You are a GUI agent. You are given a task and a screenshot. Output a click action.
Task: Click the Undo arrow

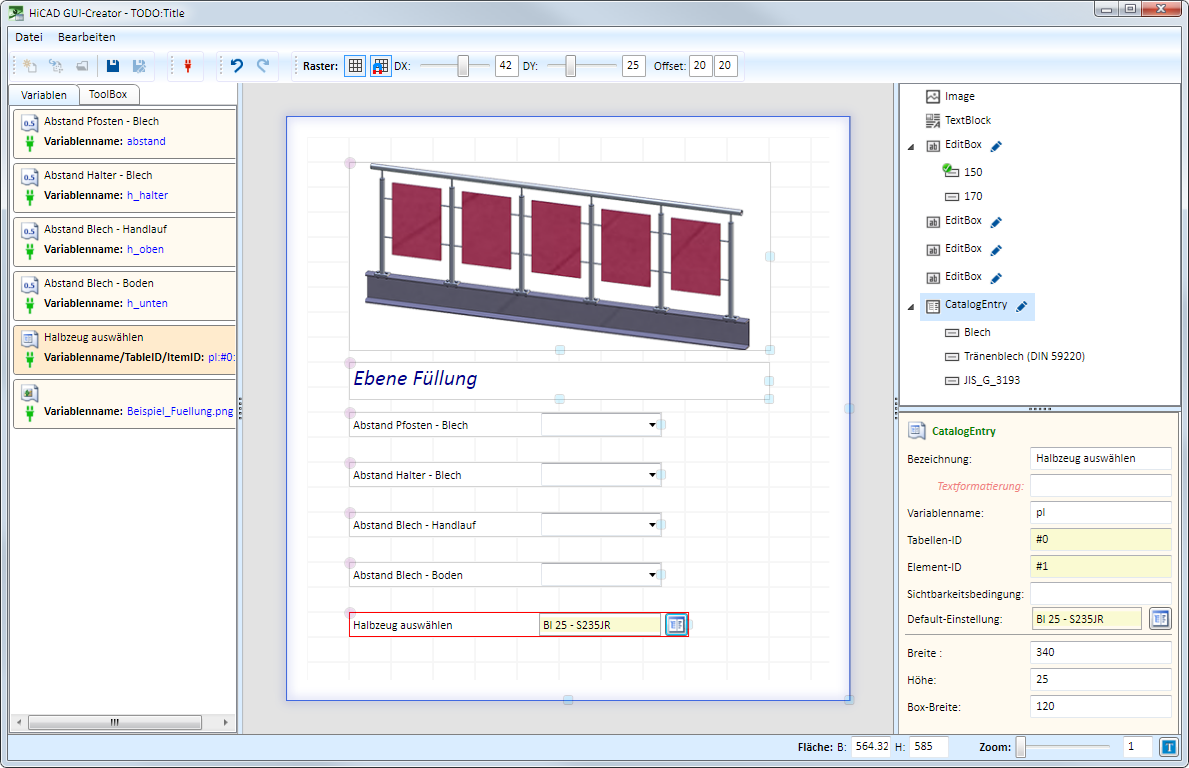(x=237, y=66)
